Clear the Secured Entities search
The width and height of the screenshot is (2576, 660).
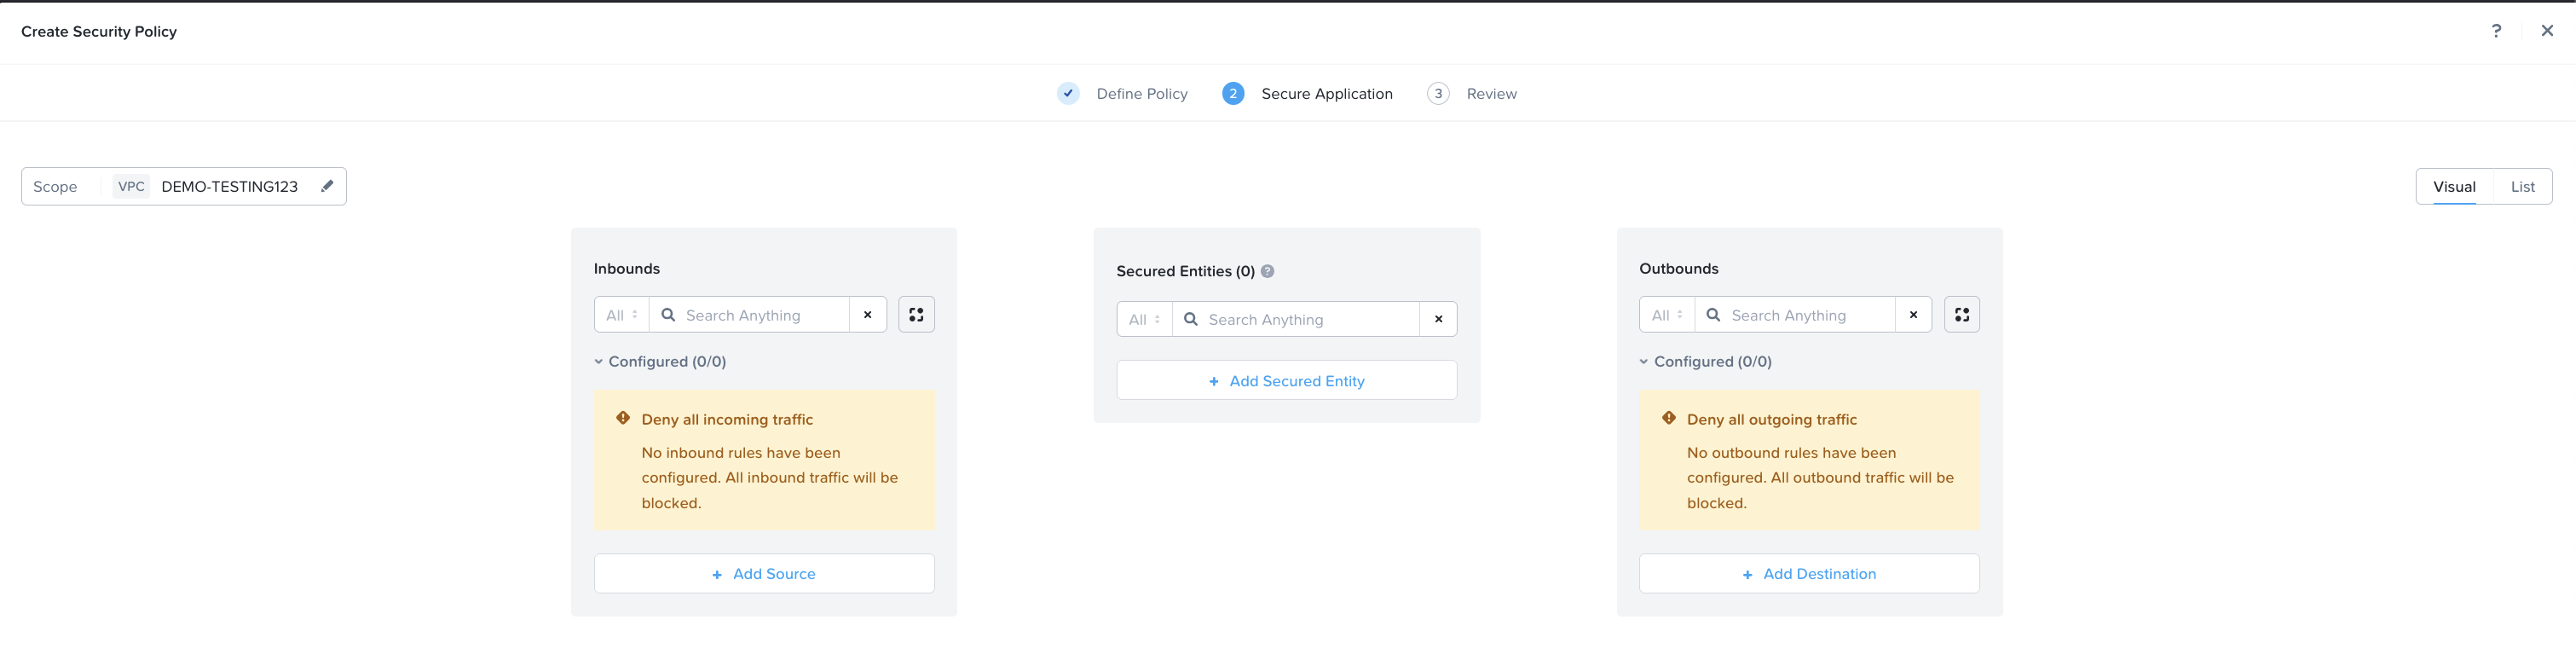[x=1438, y=319]
